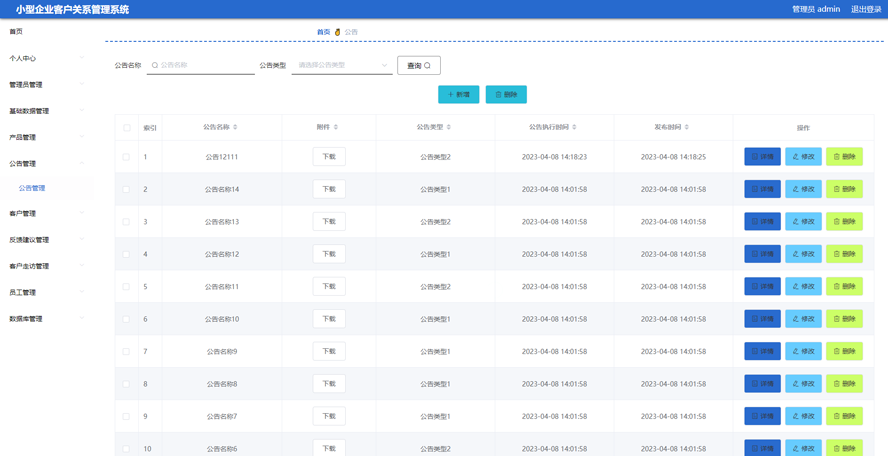
Task: Click 退出登录 to log out
Action: [x=866, y=9]
